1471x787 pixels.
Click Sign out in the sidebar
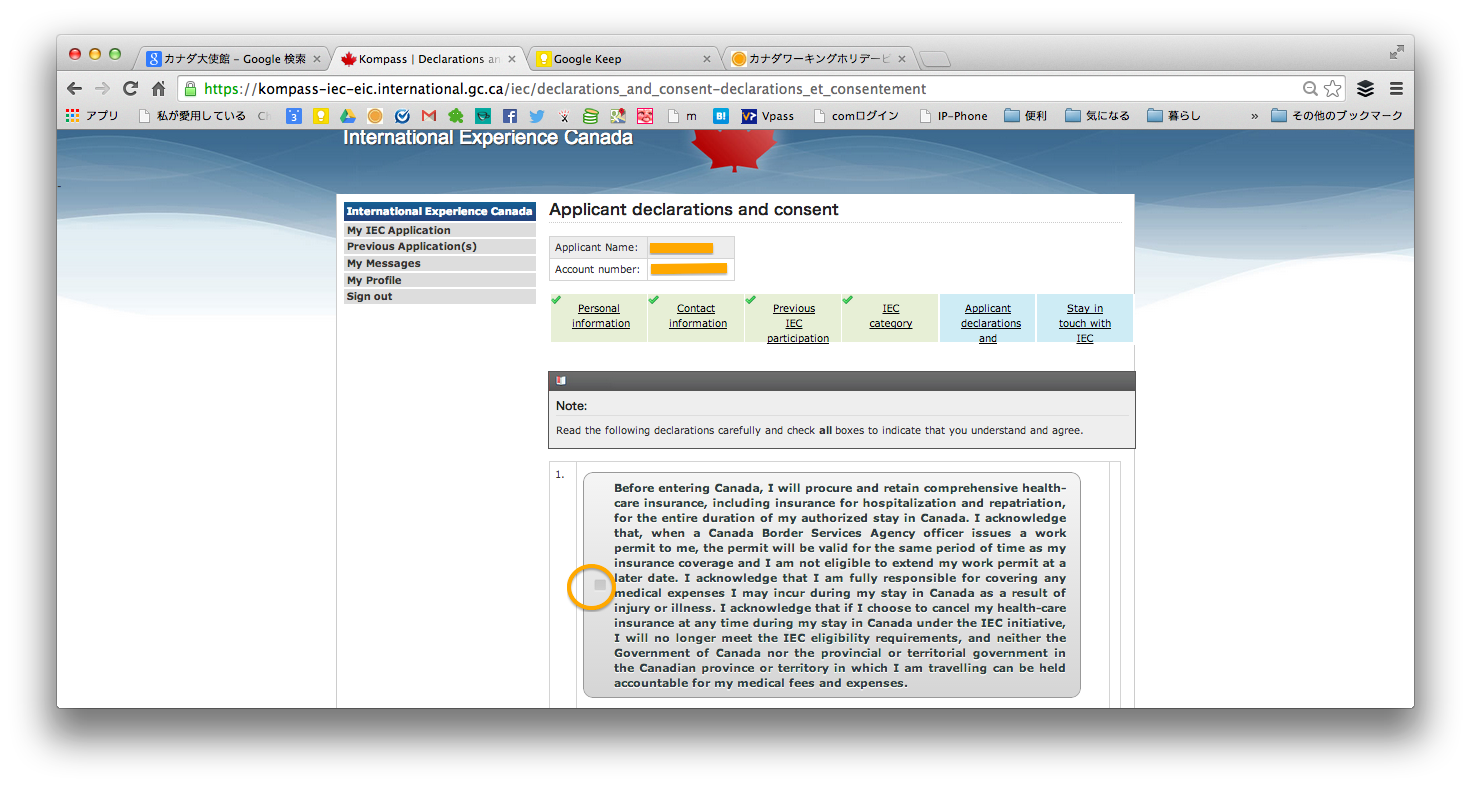pyautogui.click(x=370, y=296)
